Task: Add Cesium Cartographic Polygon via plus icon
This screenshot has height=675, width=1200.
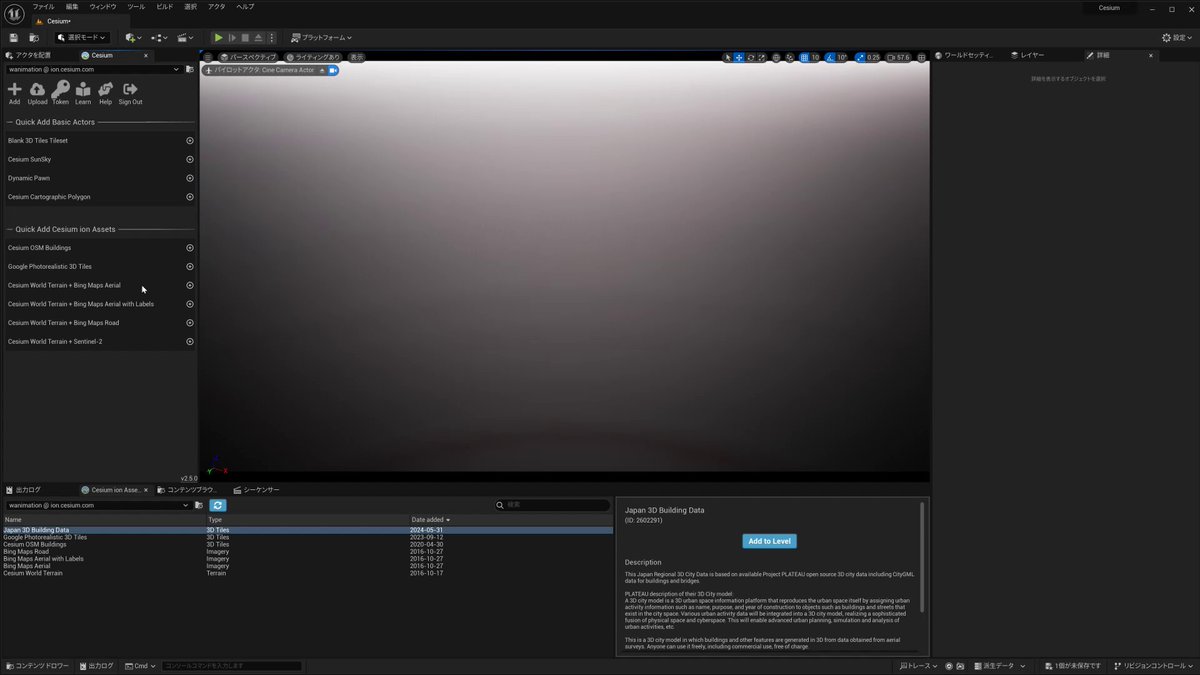Action: point(190,197)
